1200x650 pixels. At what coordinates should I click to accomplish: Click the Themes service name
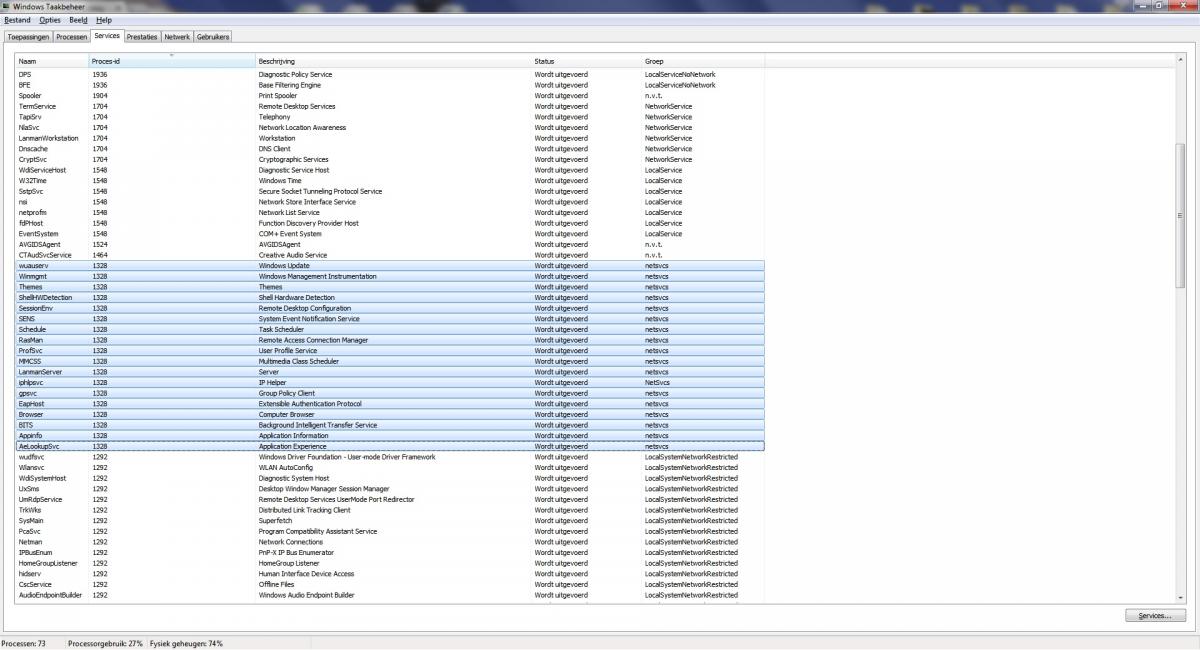click(30, 287)
